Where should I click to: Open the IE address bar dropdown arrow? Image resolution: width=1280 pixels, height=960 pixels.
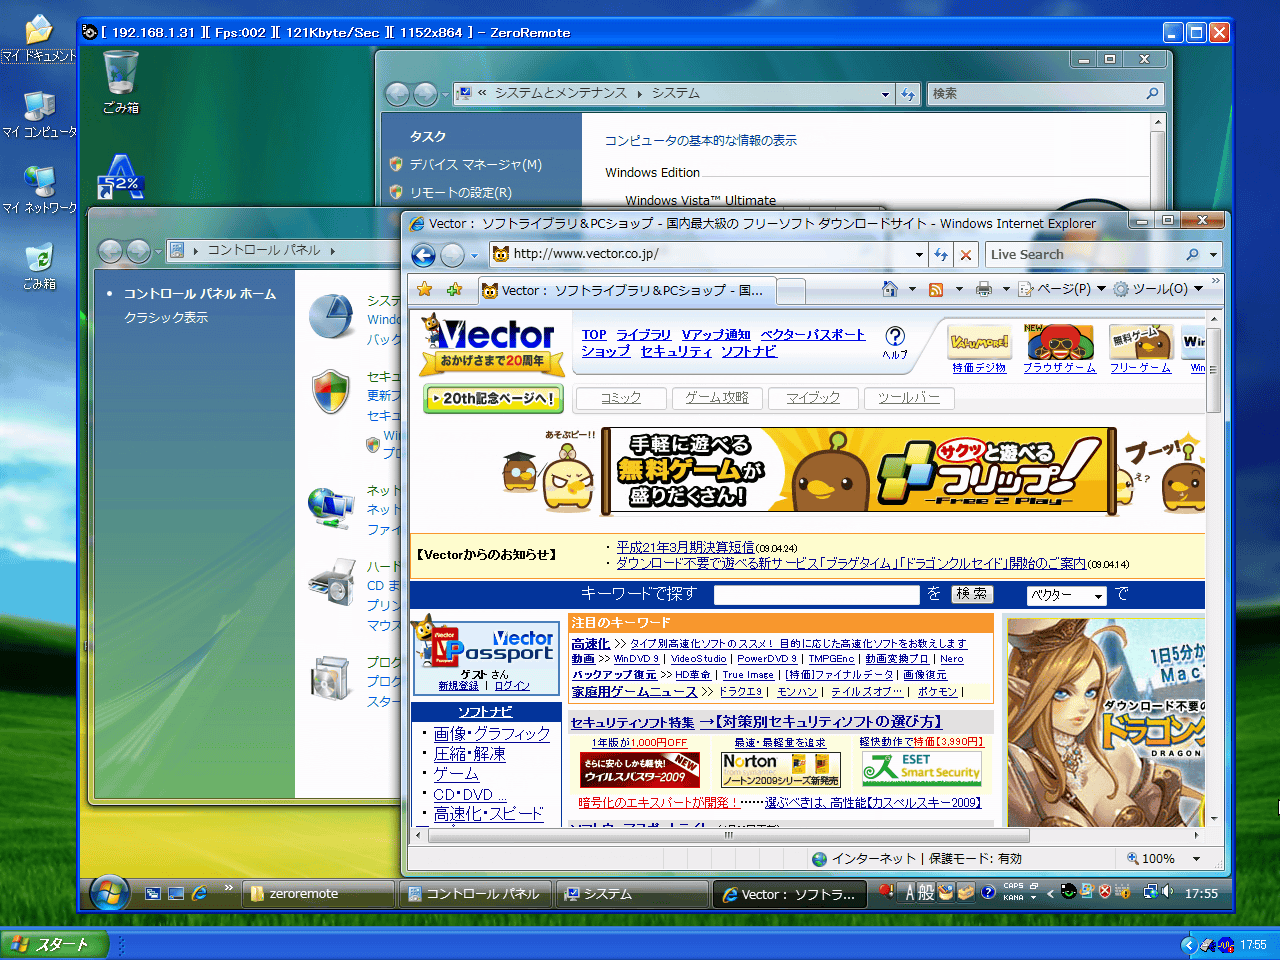[x=919, y=255]
